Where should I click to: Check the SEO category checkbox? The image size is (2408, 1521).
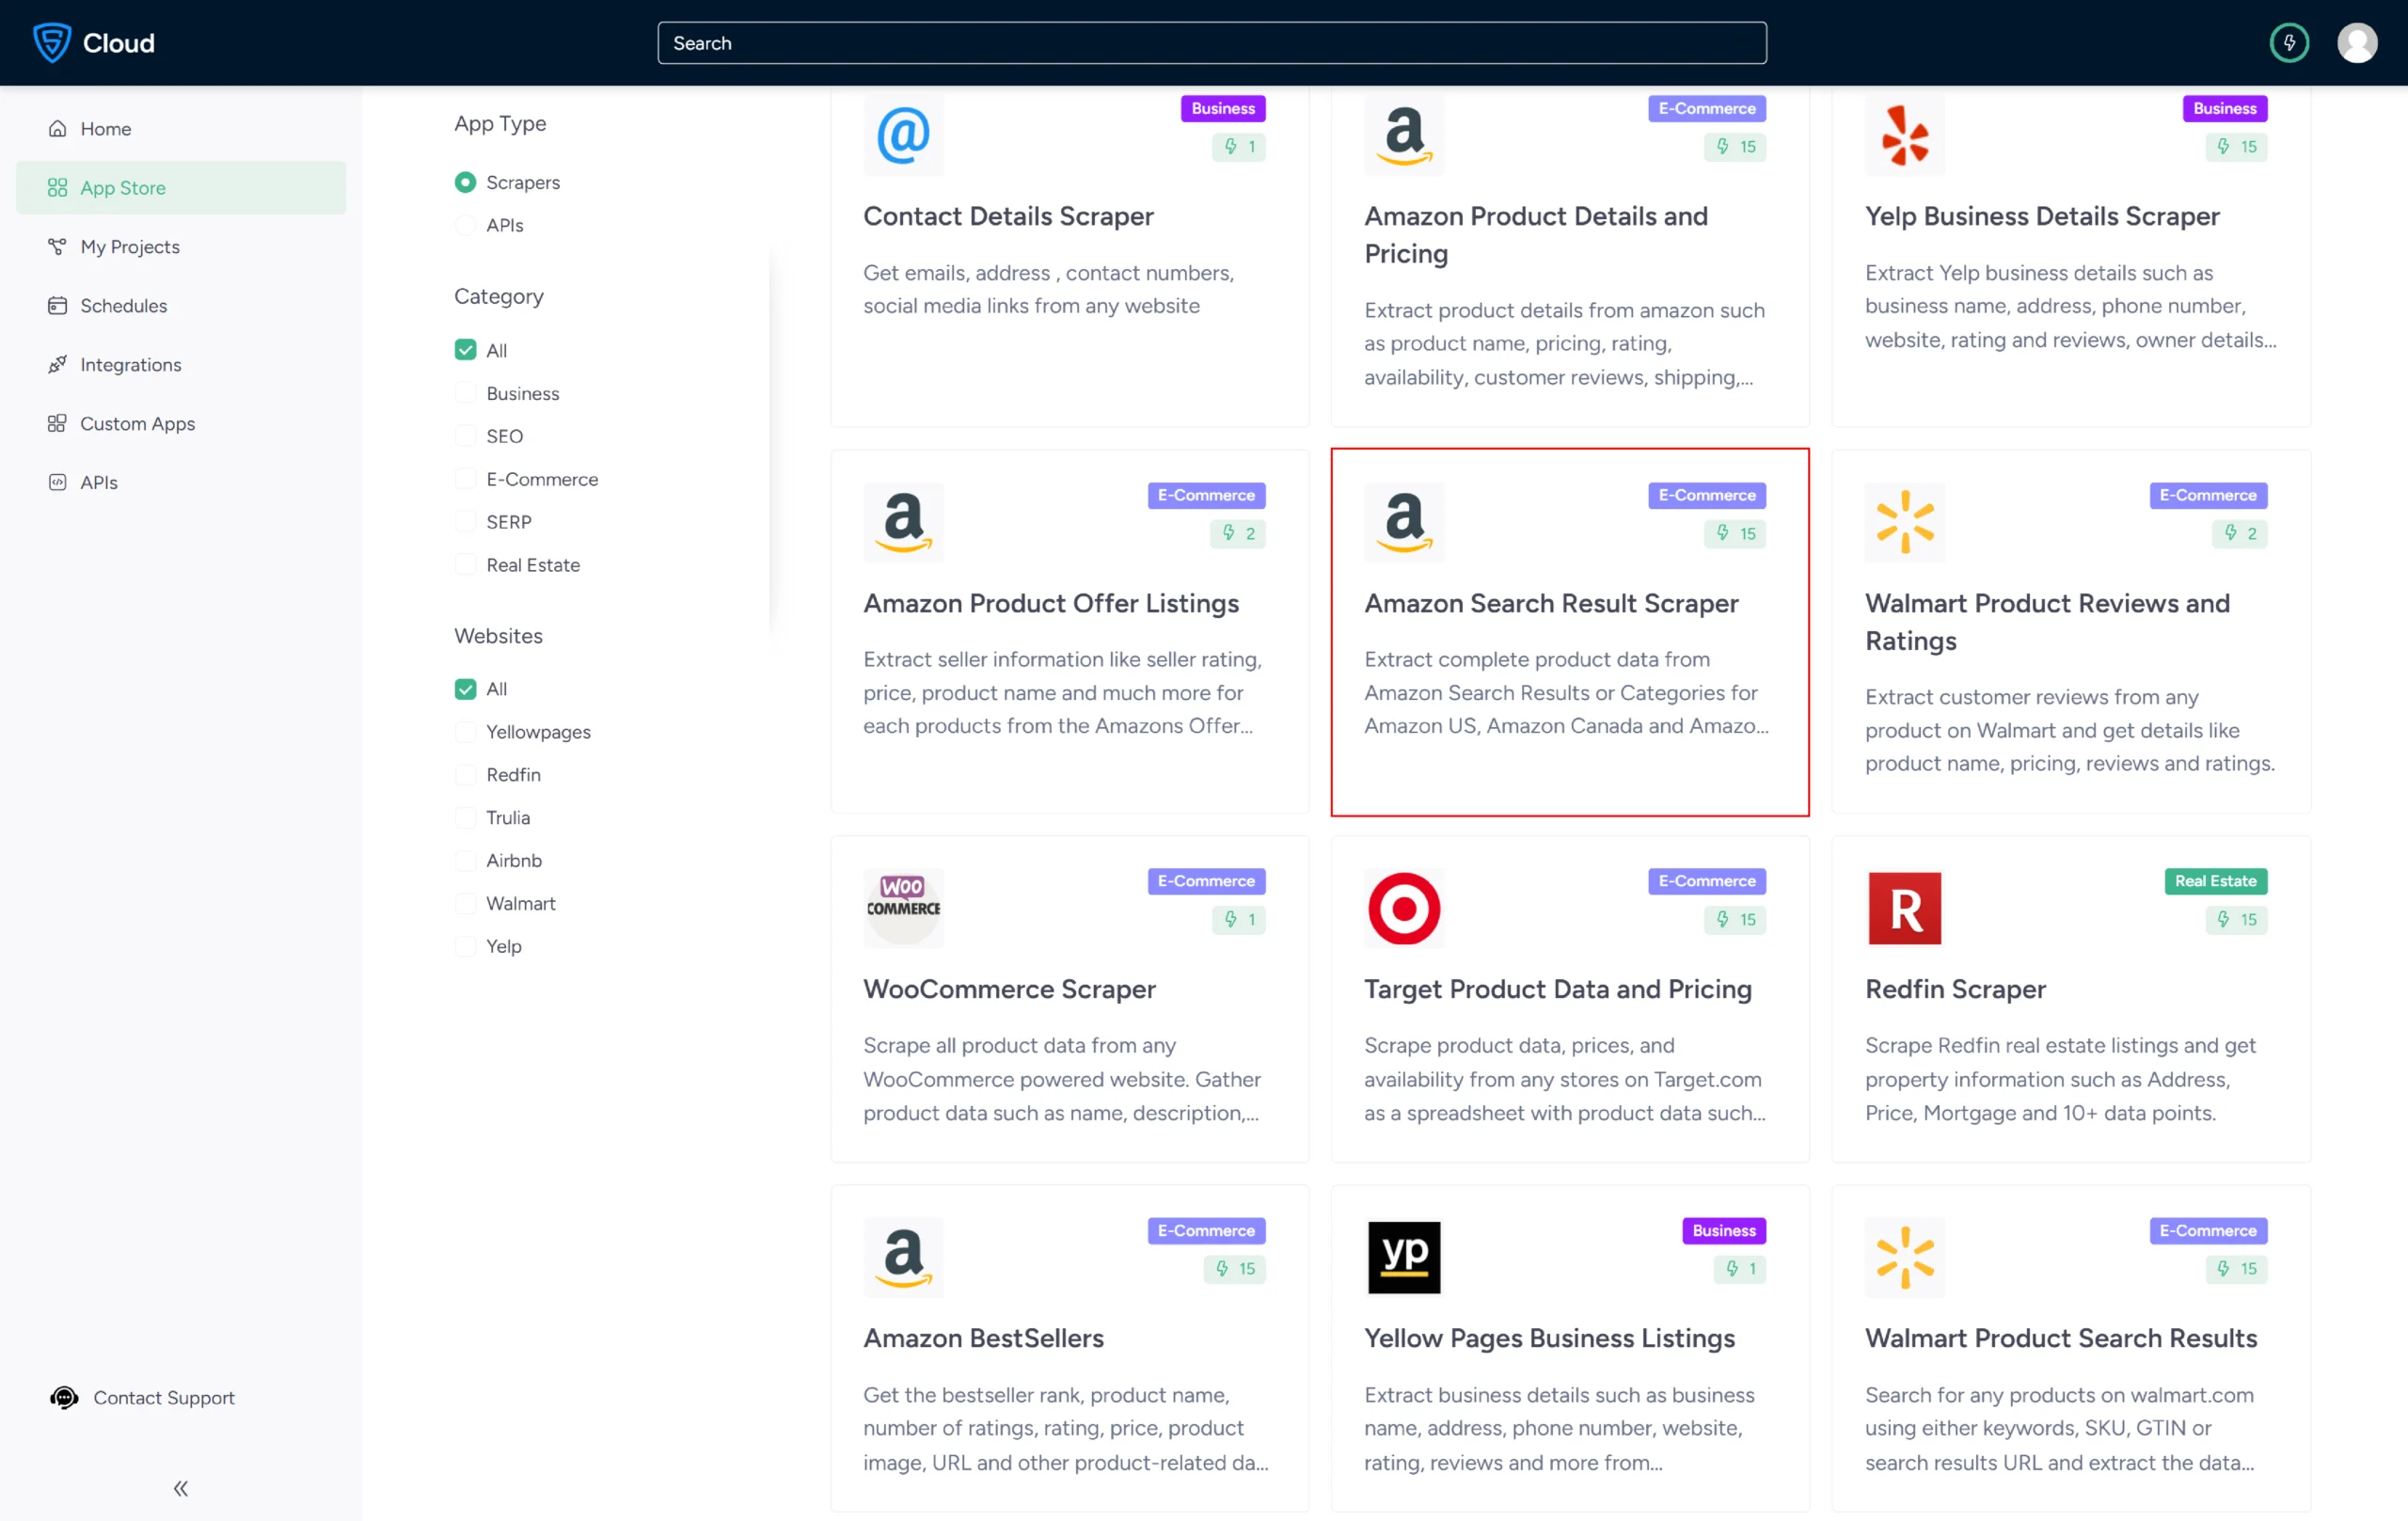coord(465,436)
